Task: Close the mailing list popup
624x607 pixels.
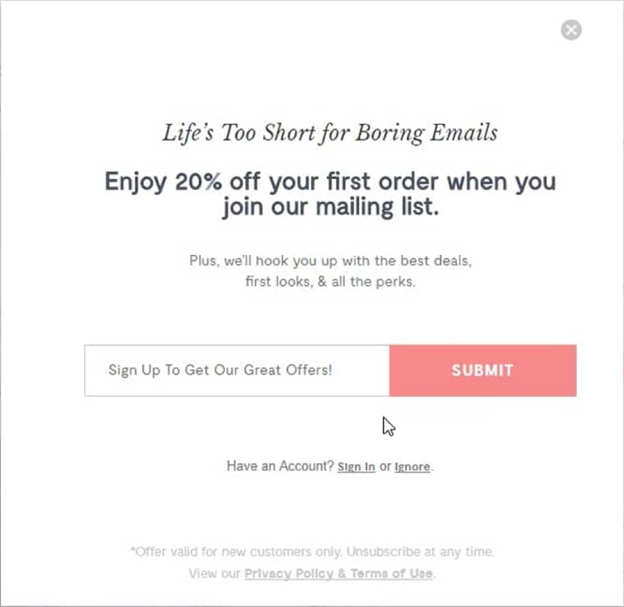Action: (571, 30)
